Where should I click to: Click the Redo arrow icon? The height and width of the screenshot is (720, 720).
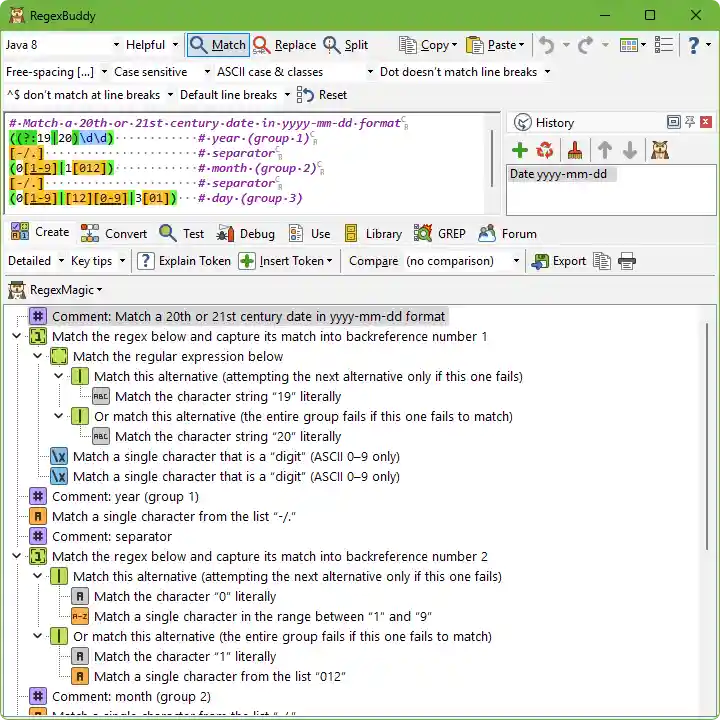pyautogui.click(x=585, y=45)
